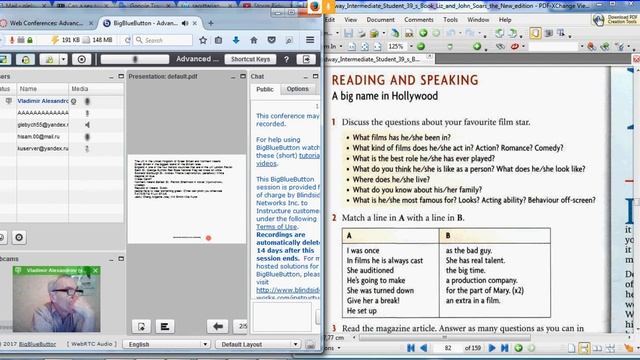This screenshot has height=360, width=640.
Task: Switch to Web Conferences browser tab
Action: pos(46,23)
